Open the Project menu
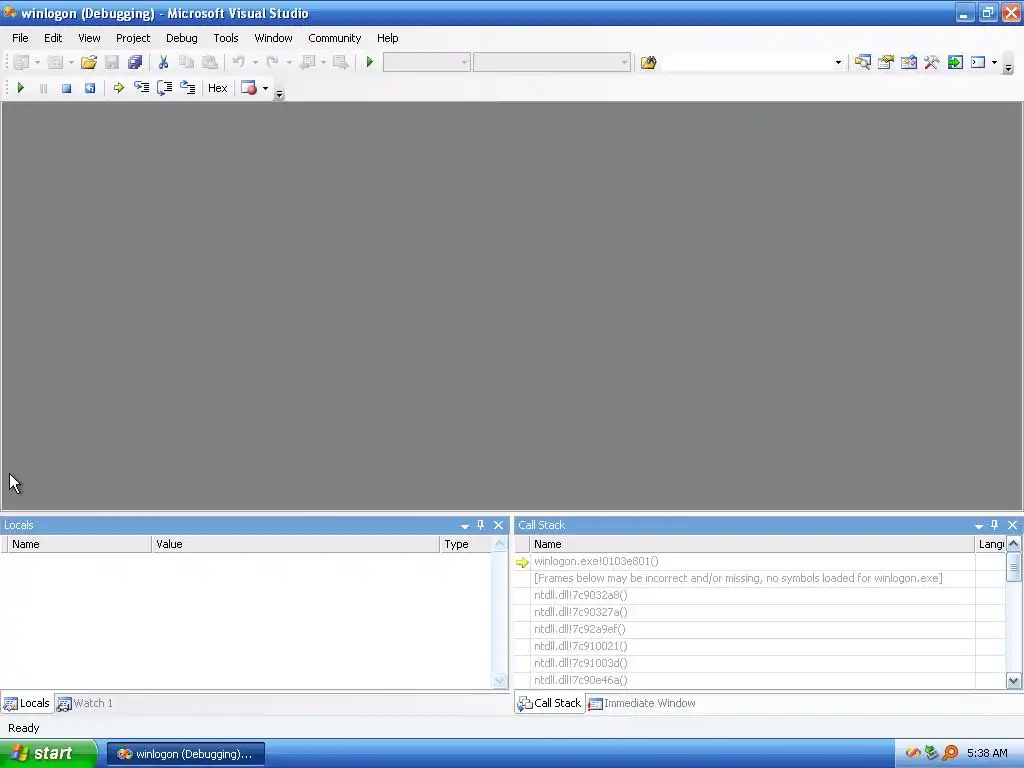Screen dimensions: 1024x768 pyautogui.click(x=133, y=38)
